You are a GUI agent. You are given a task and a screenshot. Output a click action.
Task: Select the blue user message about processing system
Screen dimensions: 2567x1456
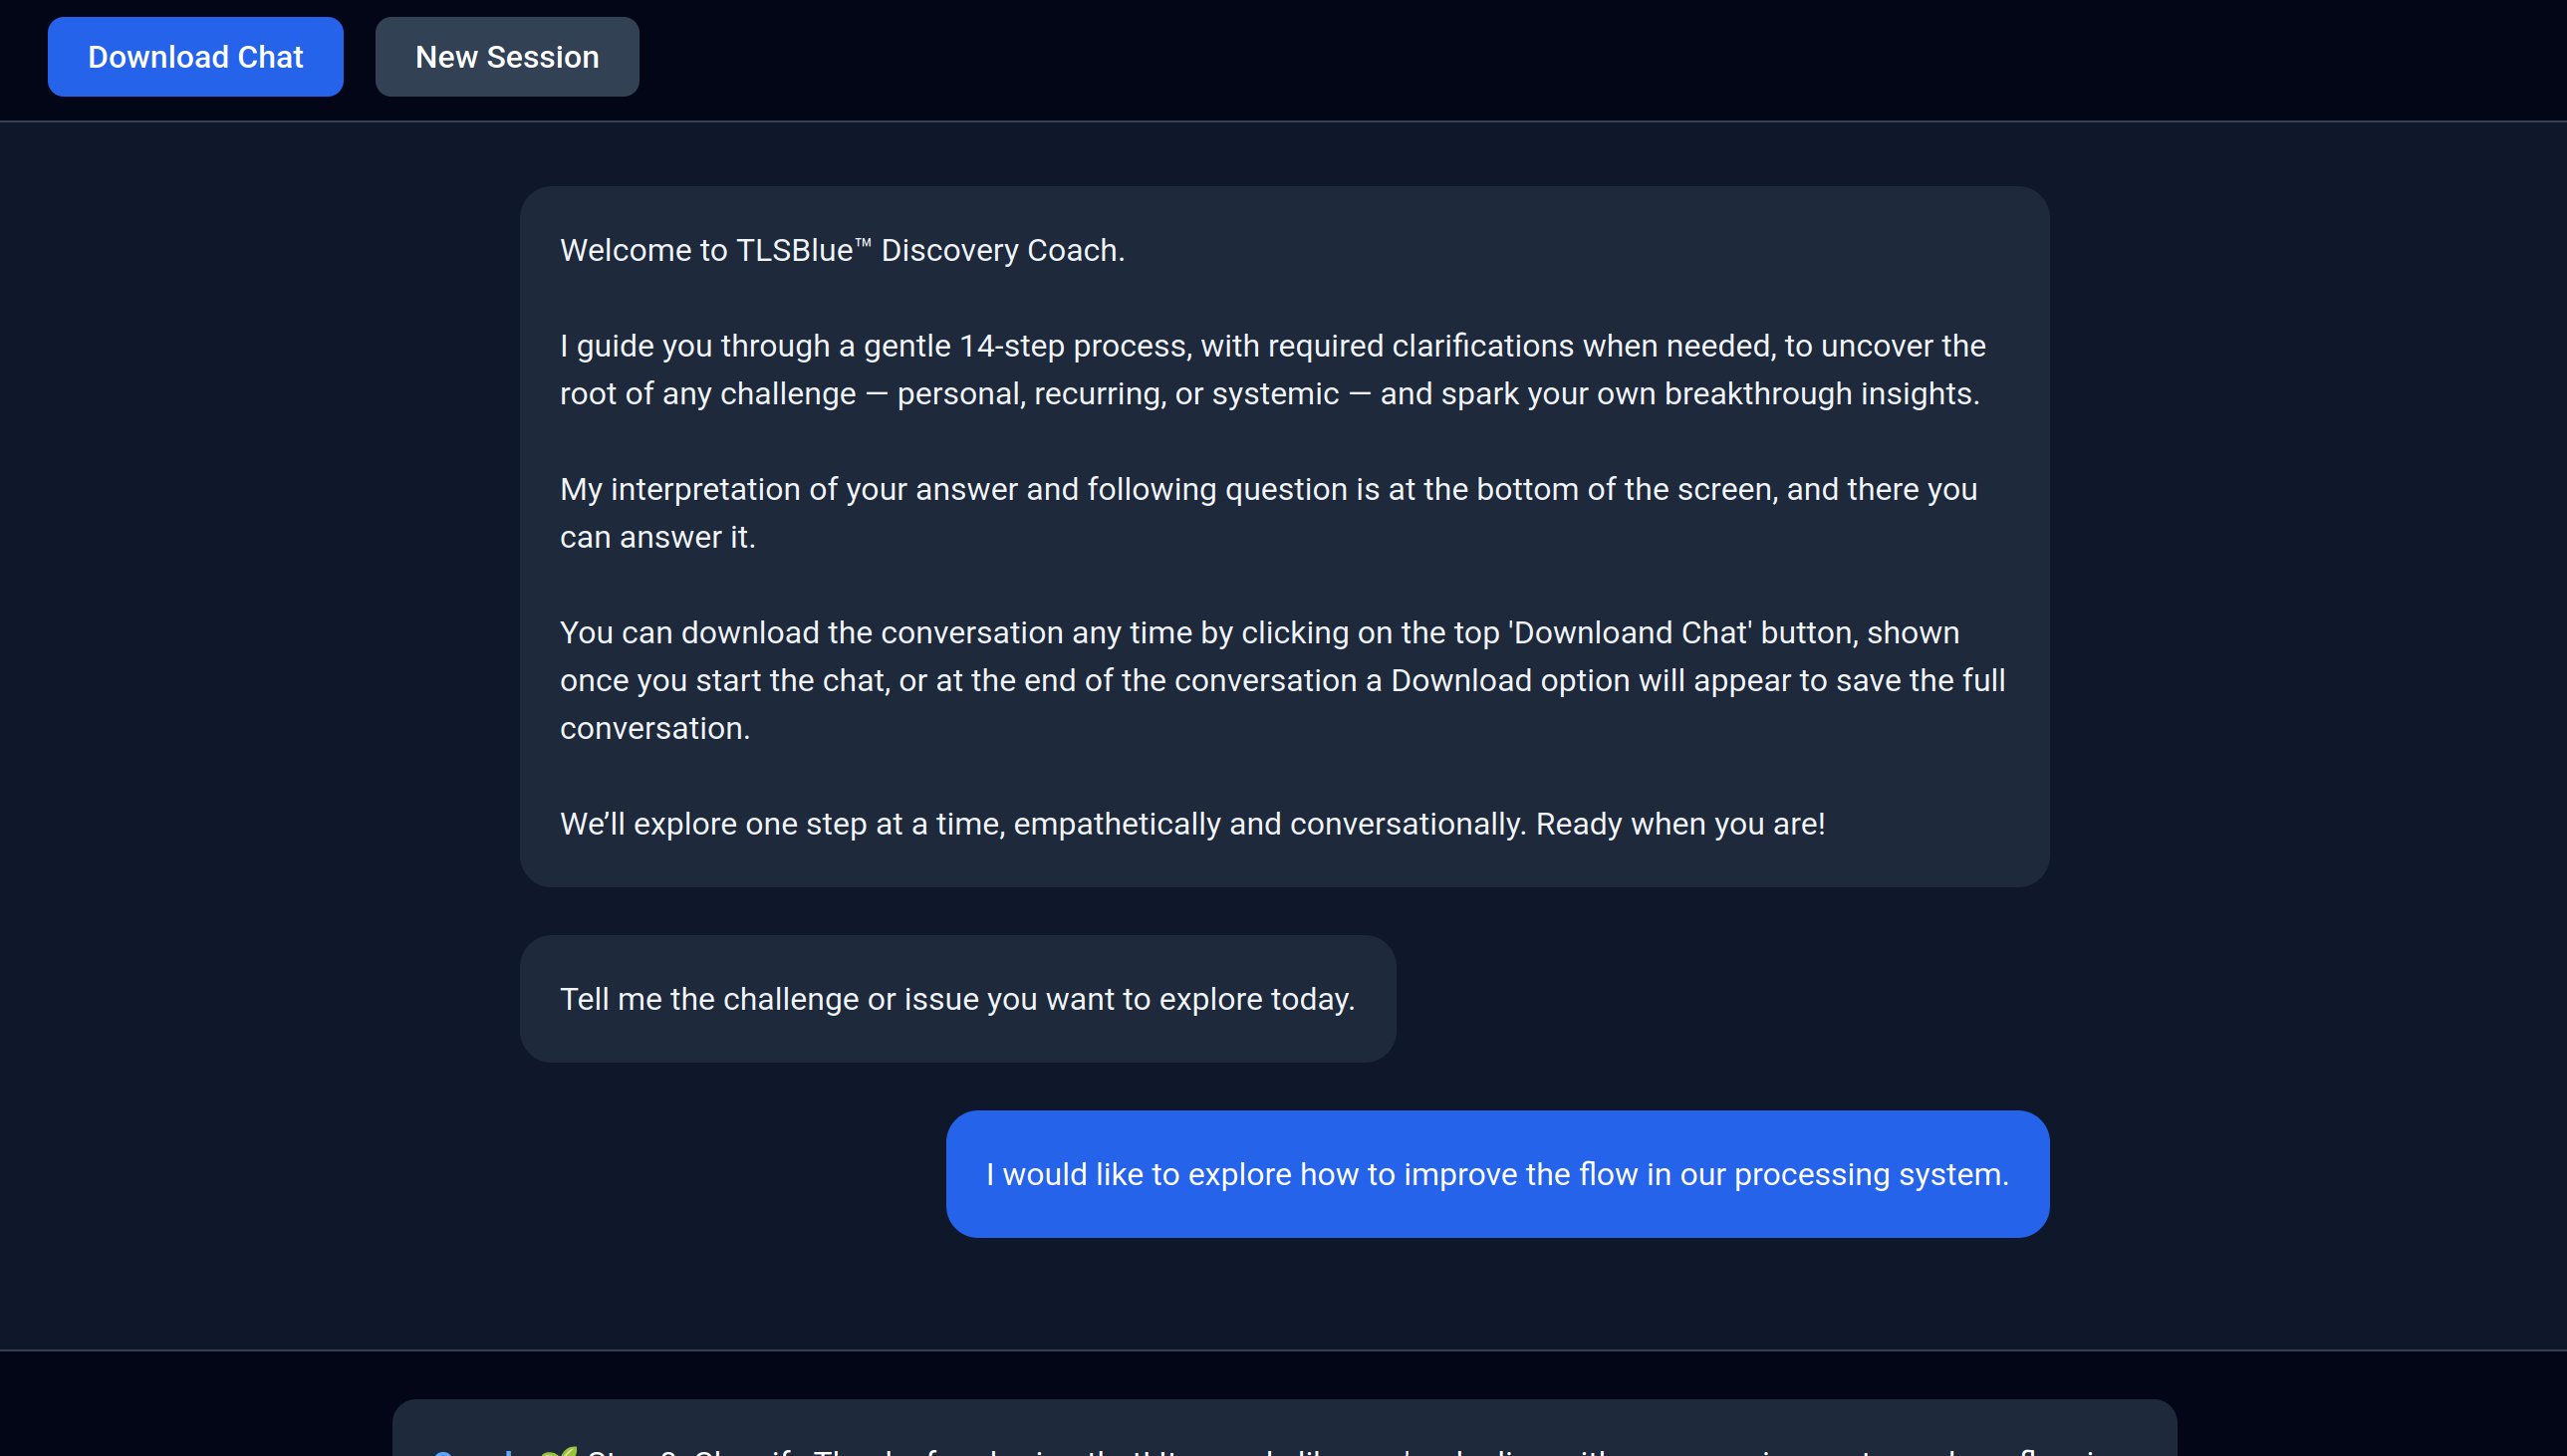tap(1497, 1174)
